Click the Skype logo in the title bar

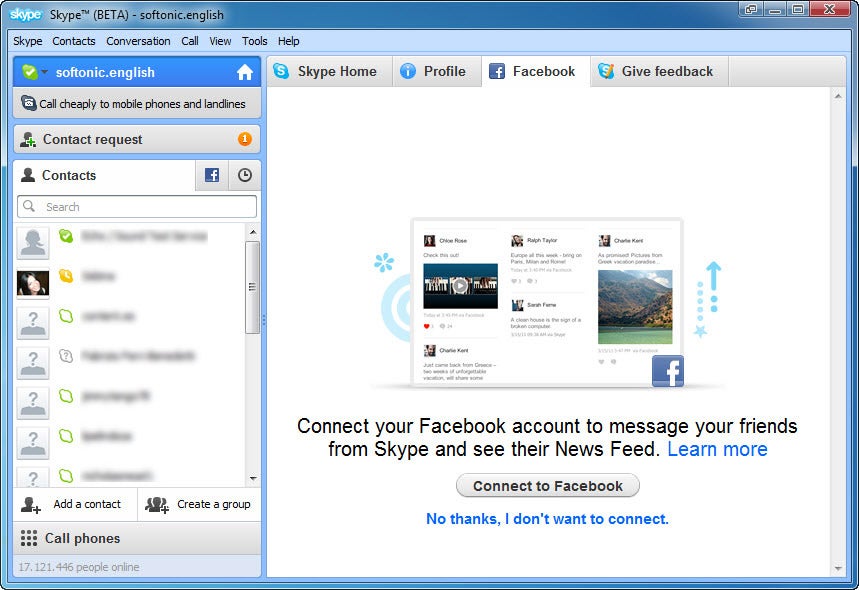[x=25, y=15]
